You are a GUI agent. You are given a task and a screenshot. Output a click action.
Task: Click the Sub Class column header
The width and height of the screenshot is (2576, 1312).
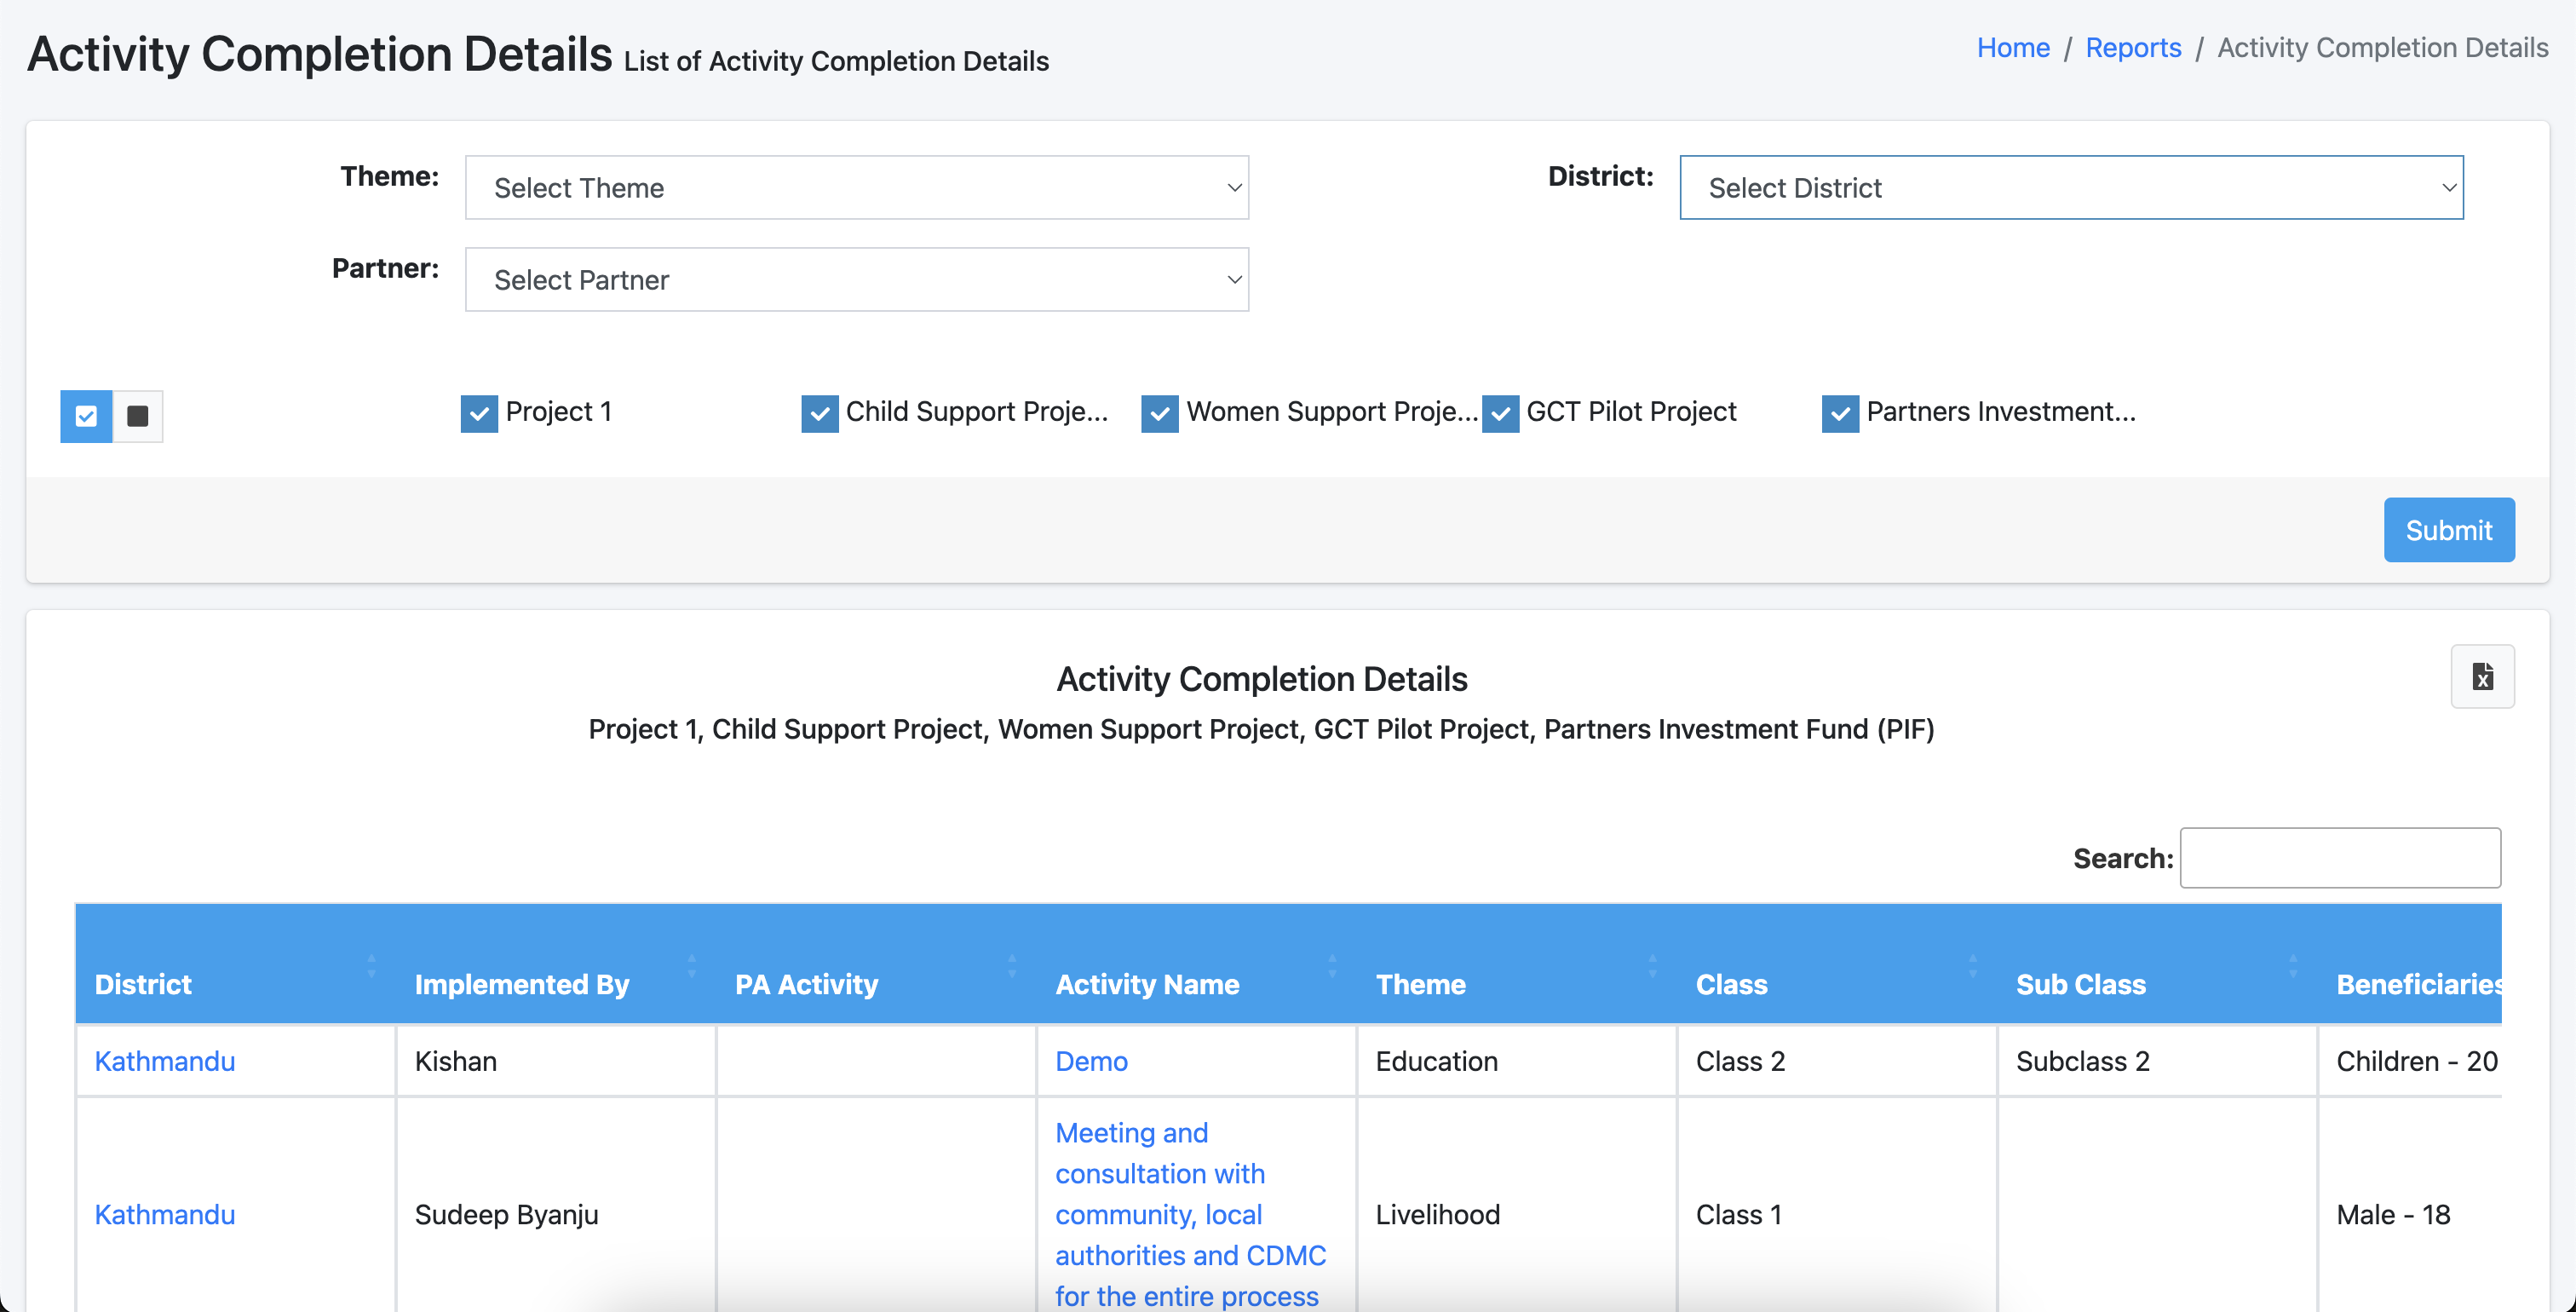(x=2157, y=964)
